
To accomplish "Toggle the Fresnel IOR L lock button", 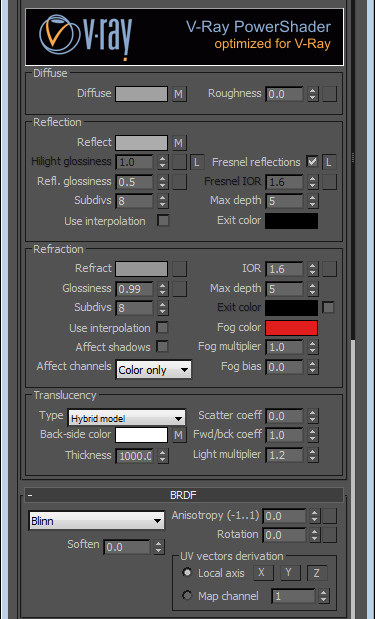I will pyautogui.click(x=330, y=162).
